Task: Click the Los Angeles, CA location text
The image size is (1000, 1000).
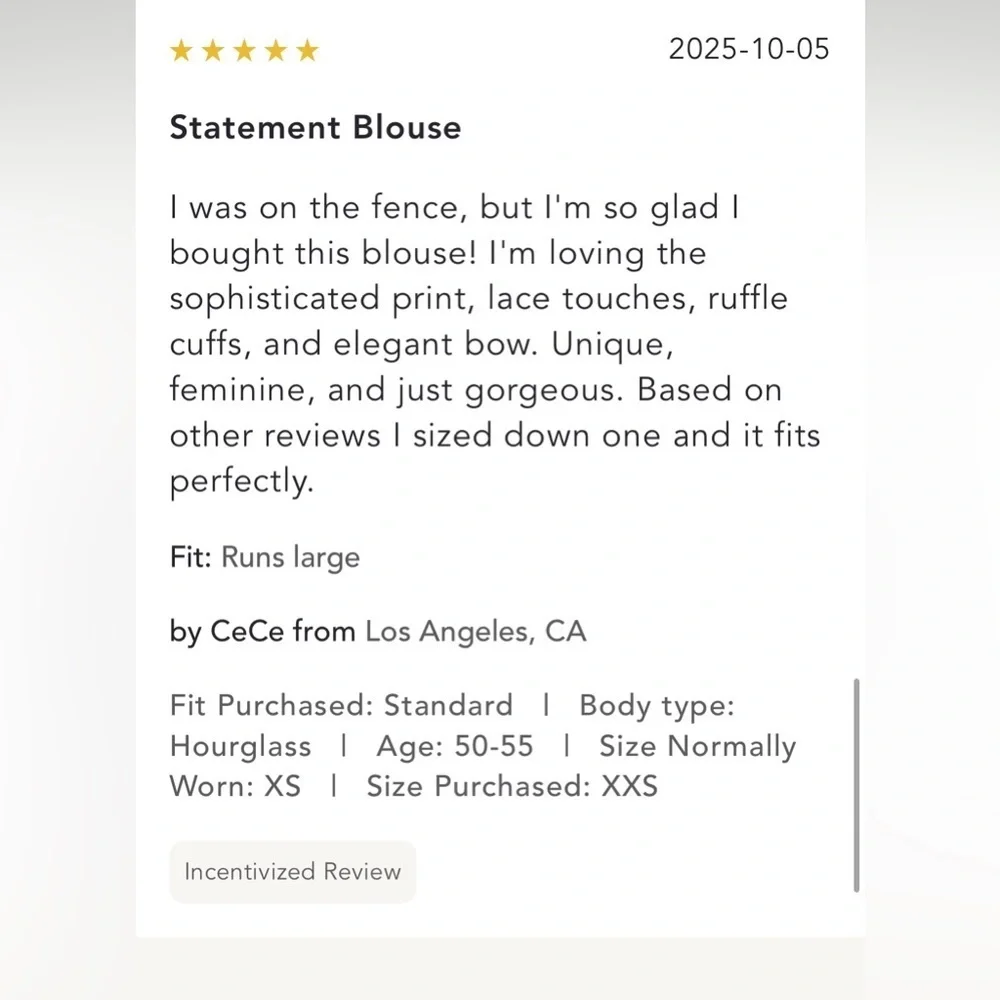Action: [x=476, y=632]
